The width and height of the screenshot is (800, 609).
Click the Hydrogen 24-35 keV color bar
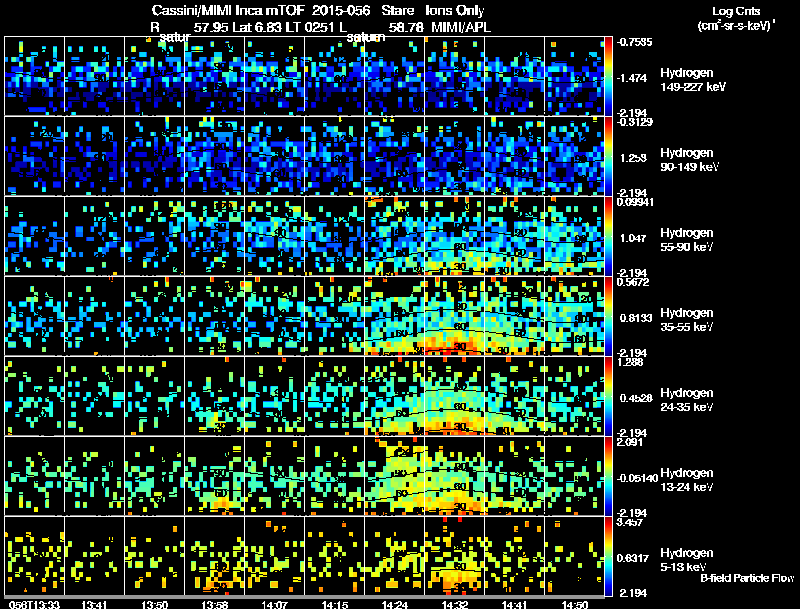(x=608, y=396)
